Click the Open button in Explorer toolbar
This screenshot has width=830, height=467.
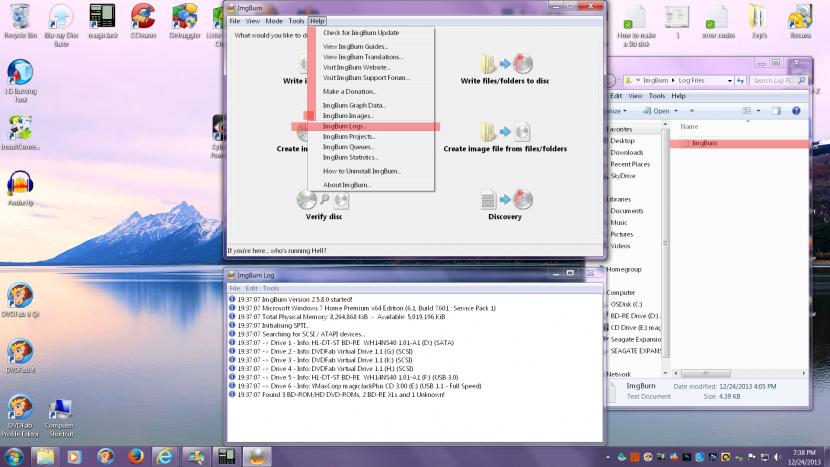coord(656,111)
